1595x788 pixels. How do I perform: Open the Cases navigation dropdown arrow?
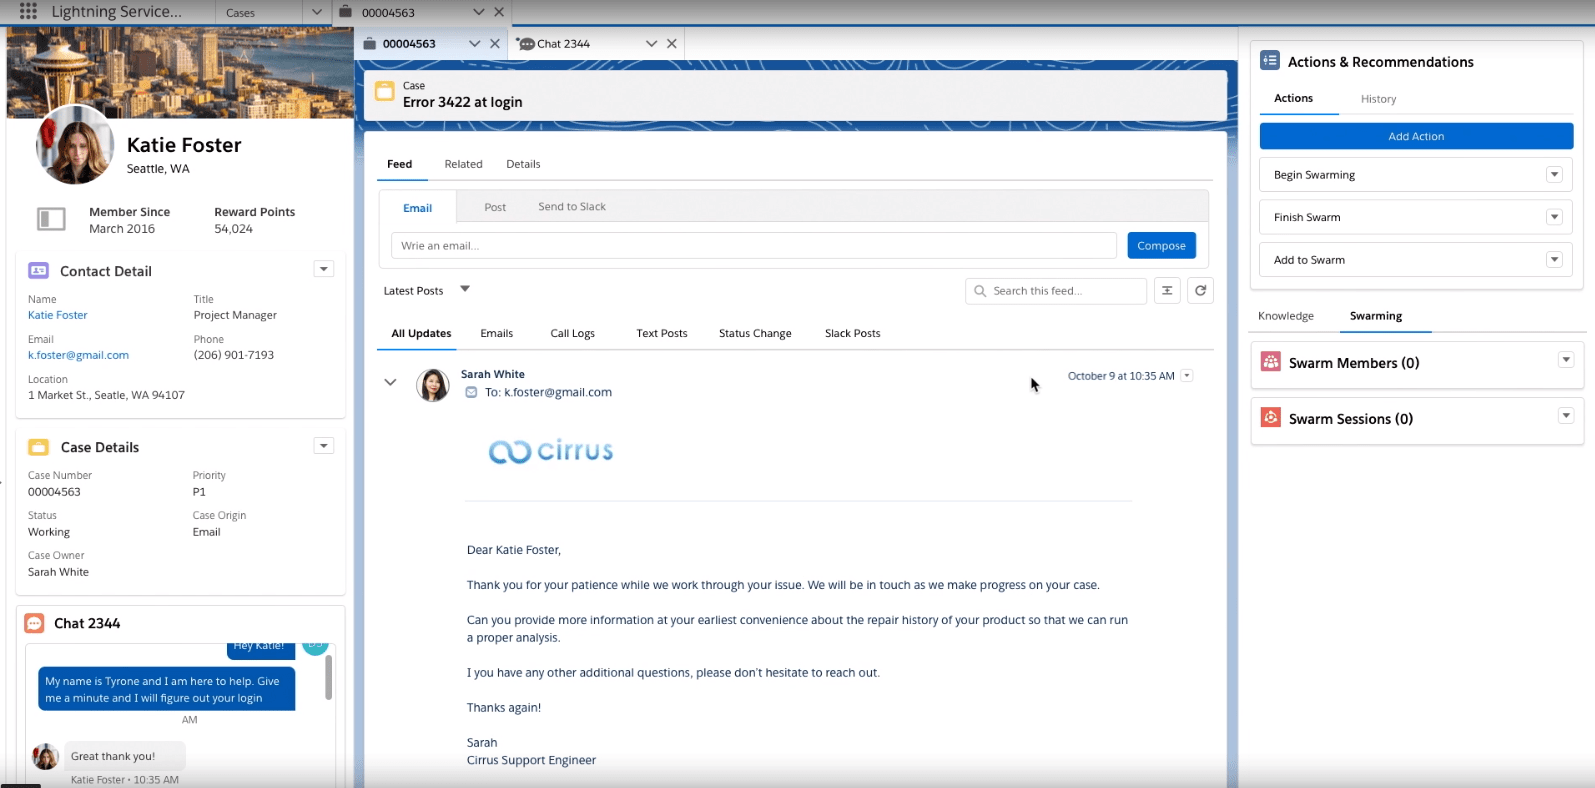317,12
